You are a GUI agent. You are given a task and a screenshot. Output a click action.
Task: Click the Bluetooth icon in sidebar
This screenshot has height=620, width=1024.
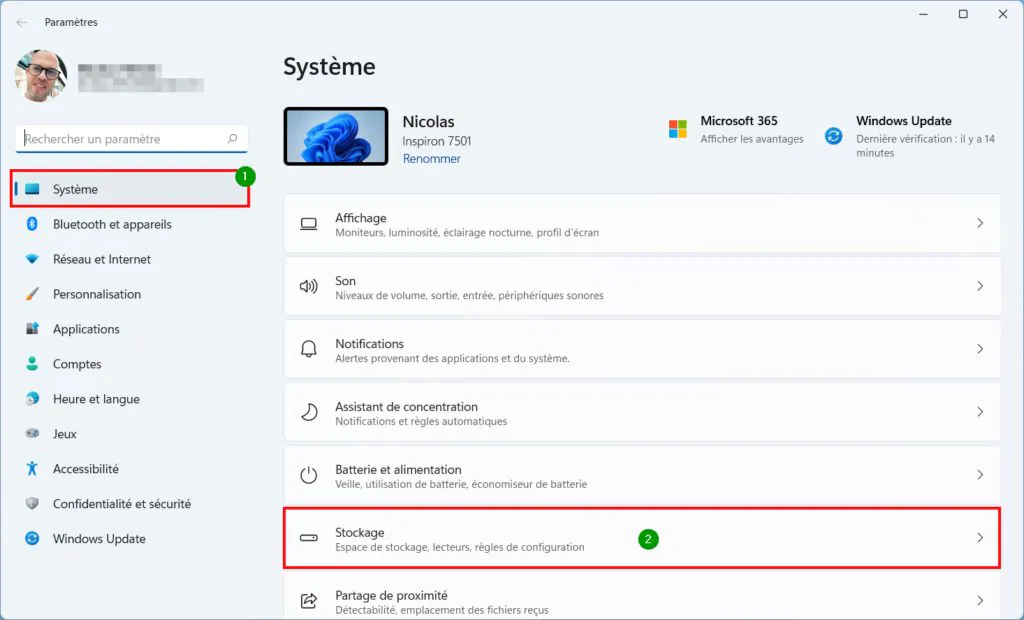tap(32, 224)
